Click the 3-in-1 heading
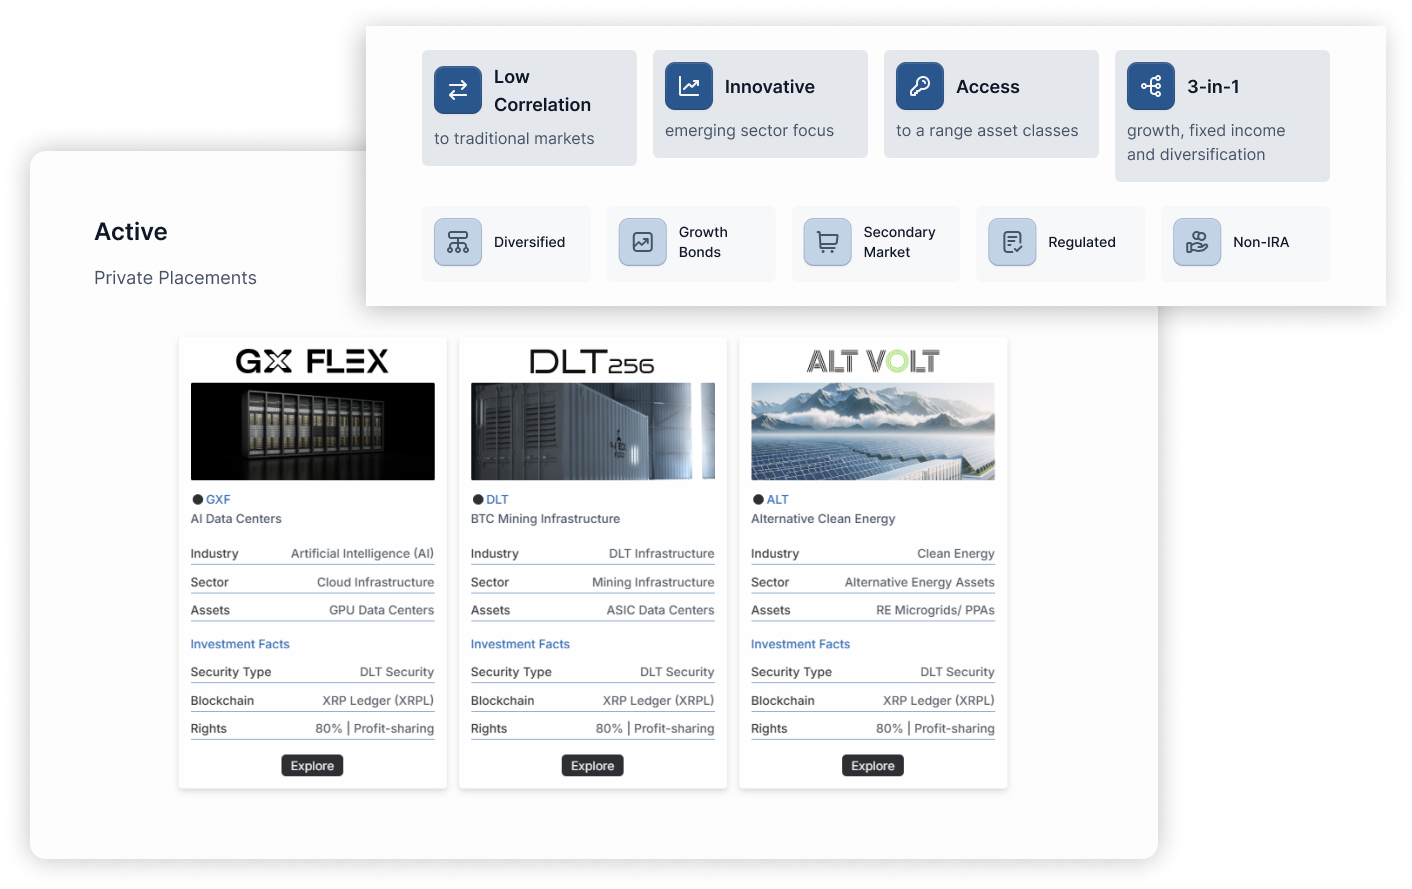Image resolution: width=1412 pixels, height=889 pixels. pos(1213,87)
